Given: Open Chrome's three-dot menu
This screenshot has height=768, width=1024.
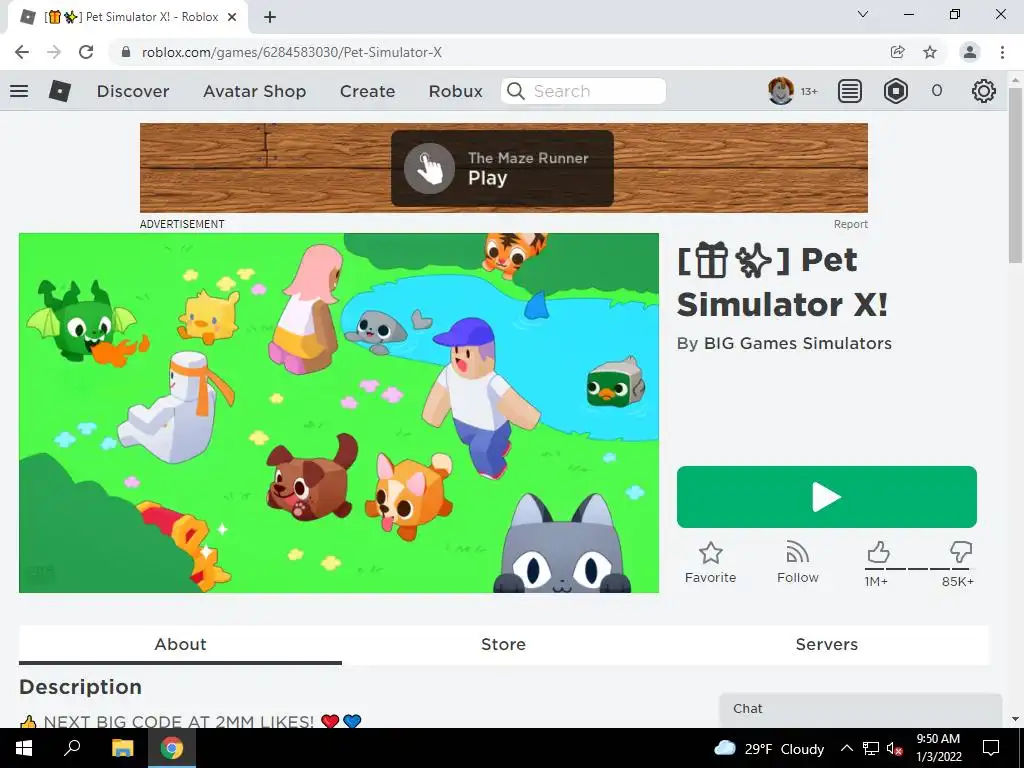Looking at the screenshot, I should (1002, 52).
